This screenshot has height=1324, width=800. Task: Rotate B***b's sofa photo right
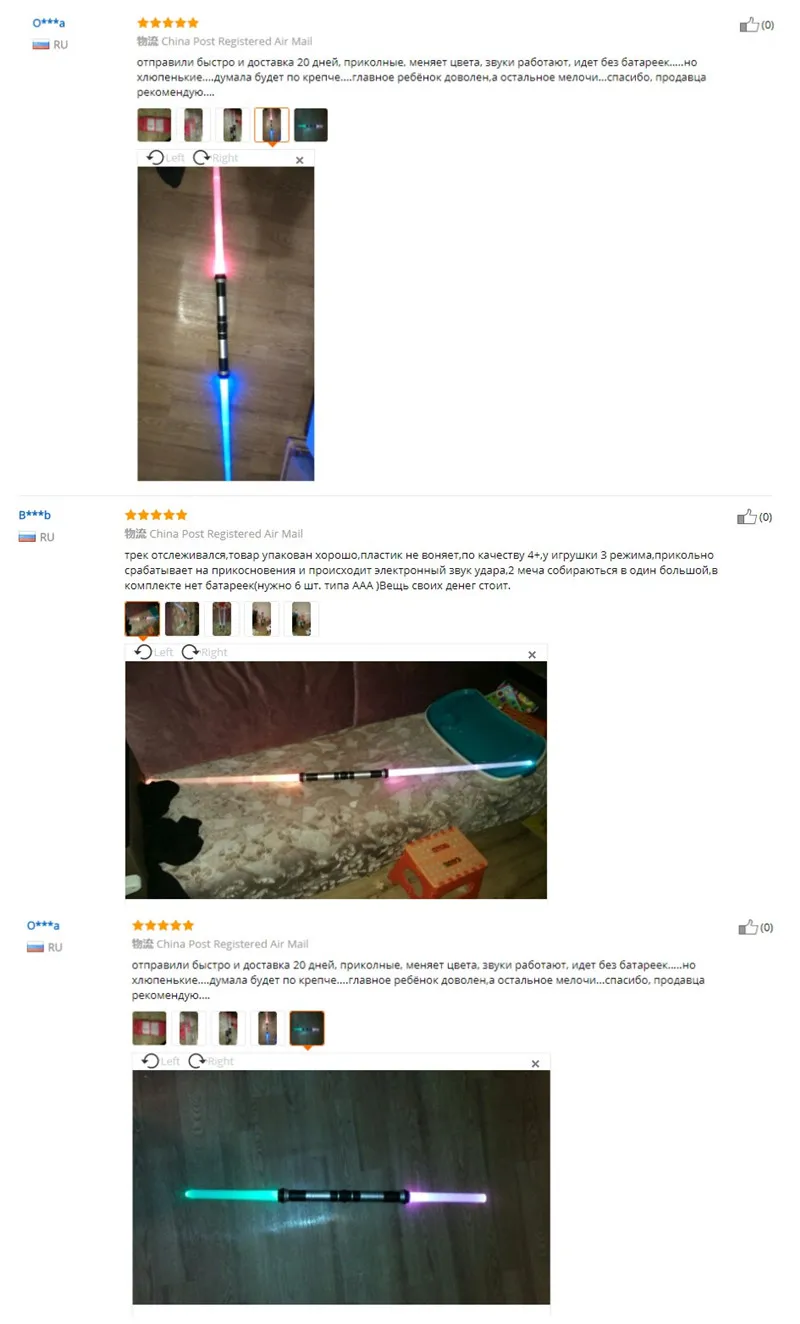point(204,652)
